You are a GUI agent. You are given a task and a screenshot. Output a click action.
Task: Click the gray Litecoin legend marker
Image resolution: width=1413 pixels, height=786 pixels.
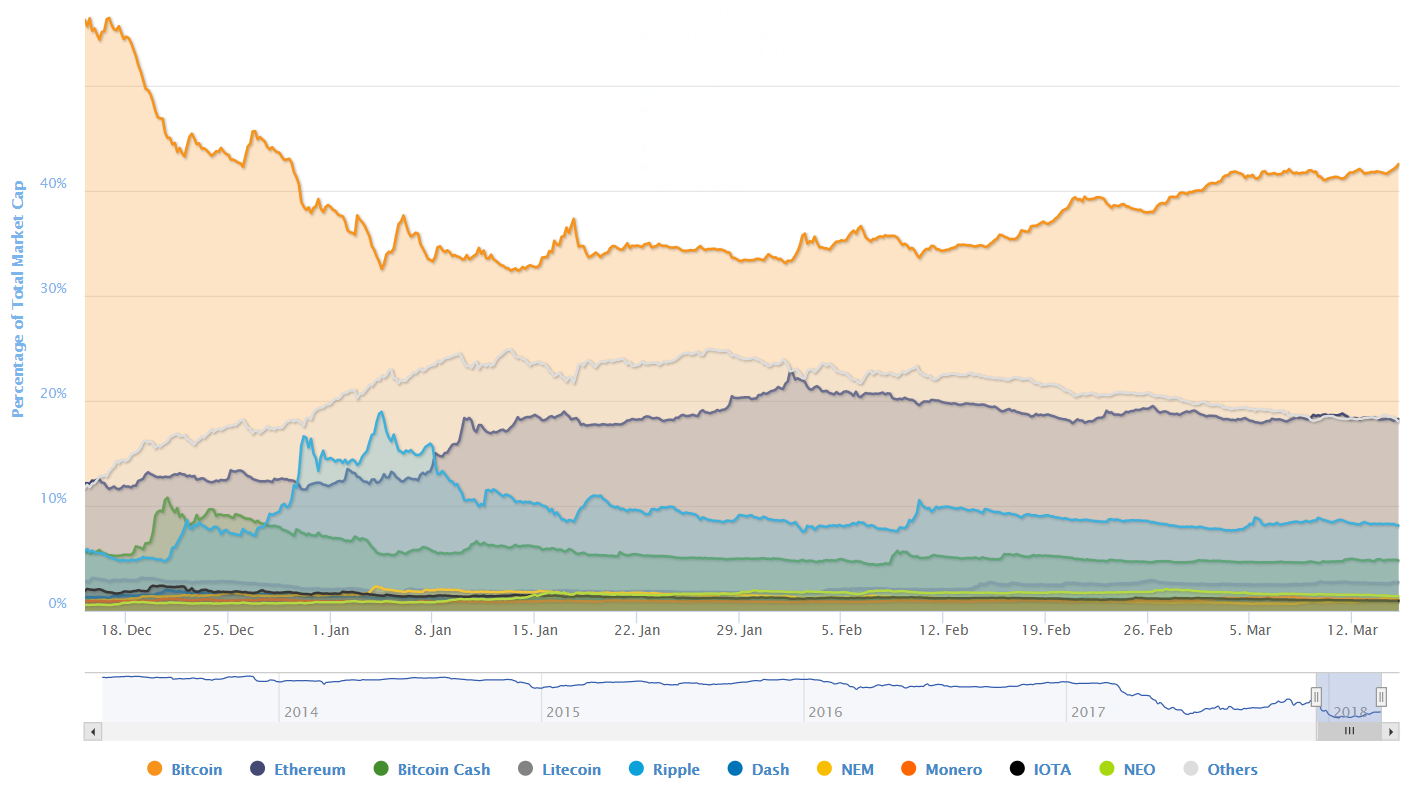coord(525,769)
